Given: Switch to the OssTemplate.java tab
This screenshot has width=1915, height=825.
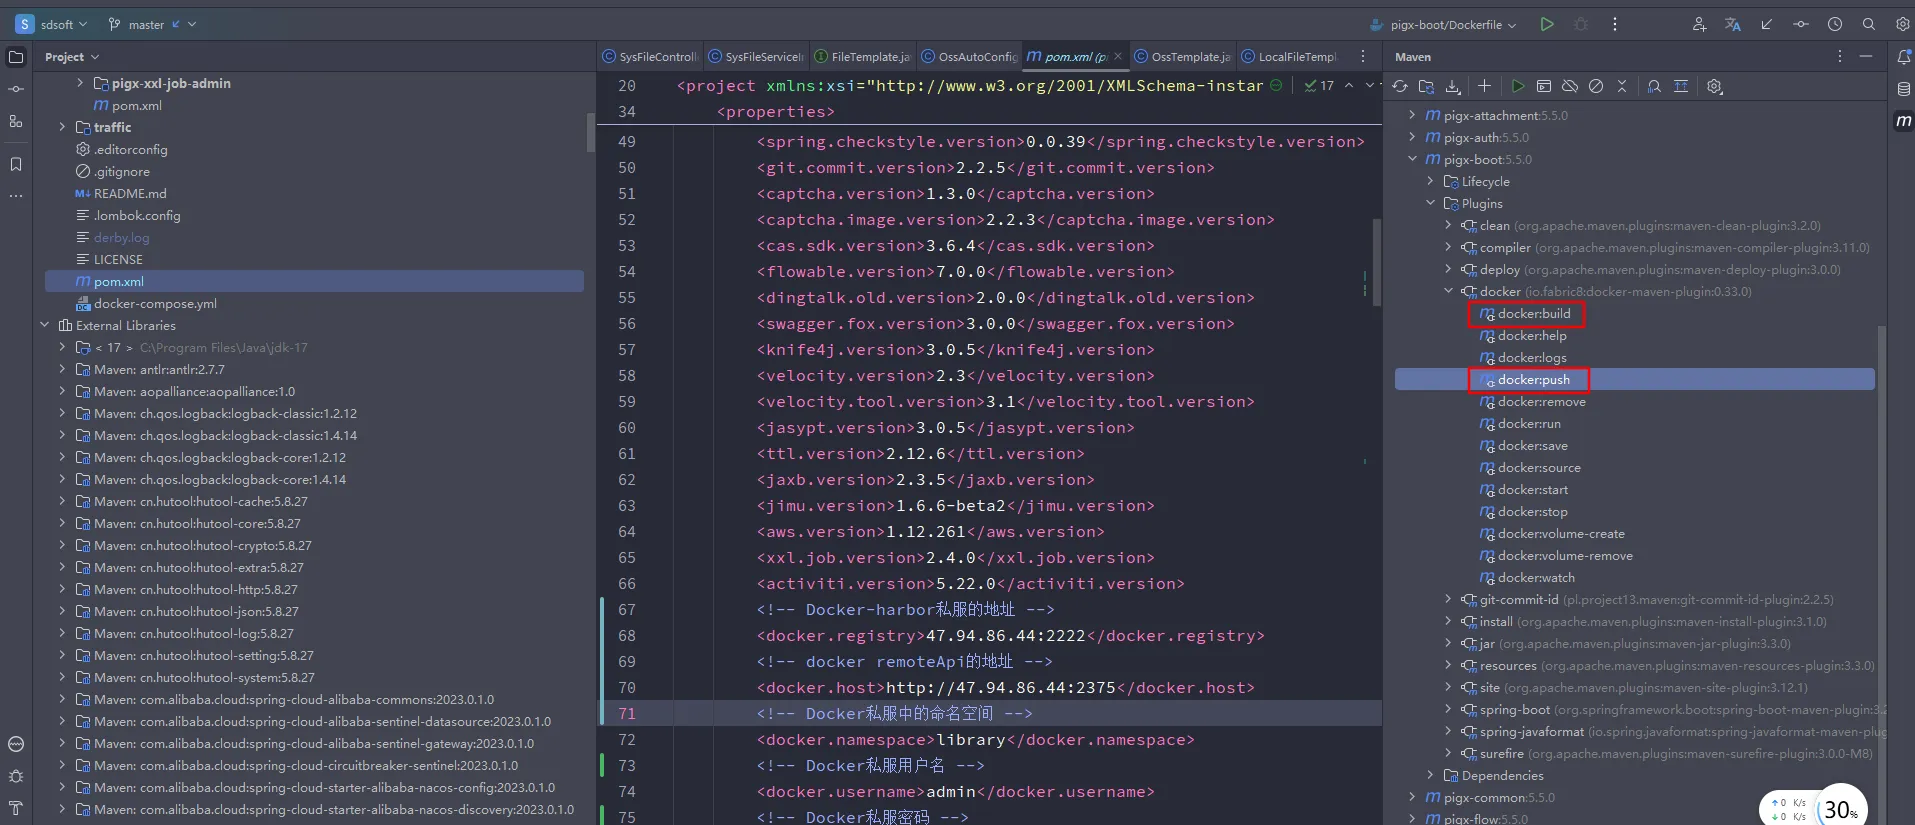Looking at the screenshot, I should pyautogui.click(x=1182, y=57).
